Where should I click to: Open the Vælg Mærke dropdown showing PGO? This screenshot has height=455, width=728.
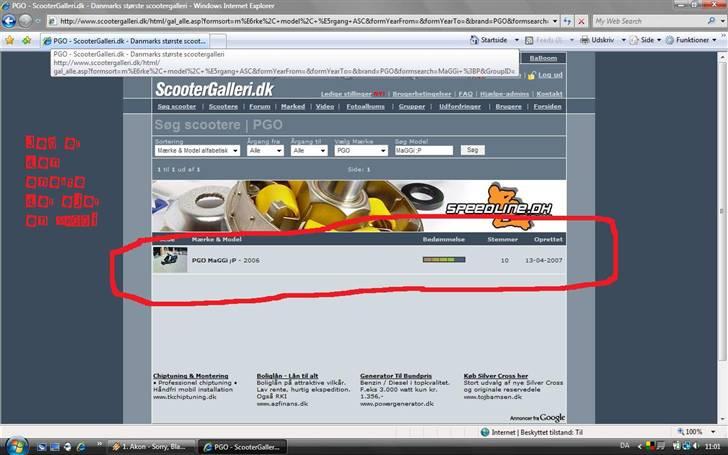[x=361, y=150]
